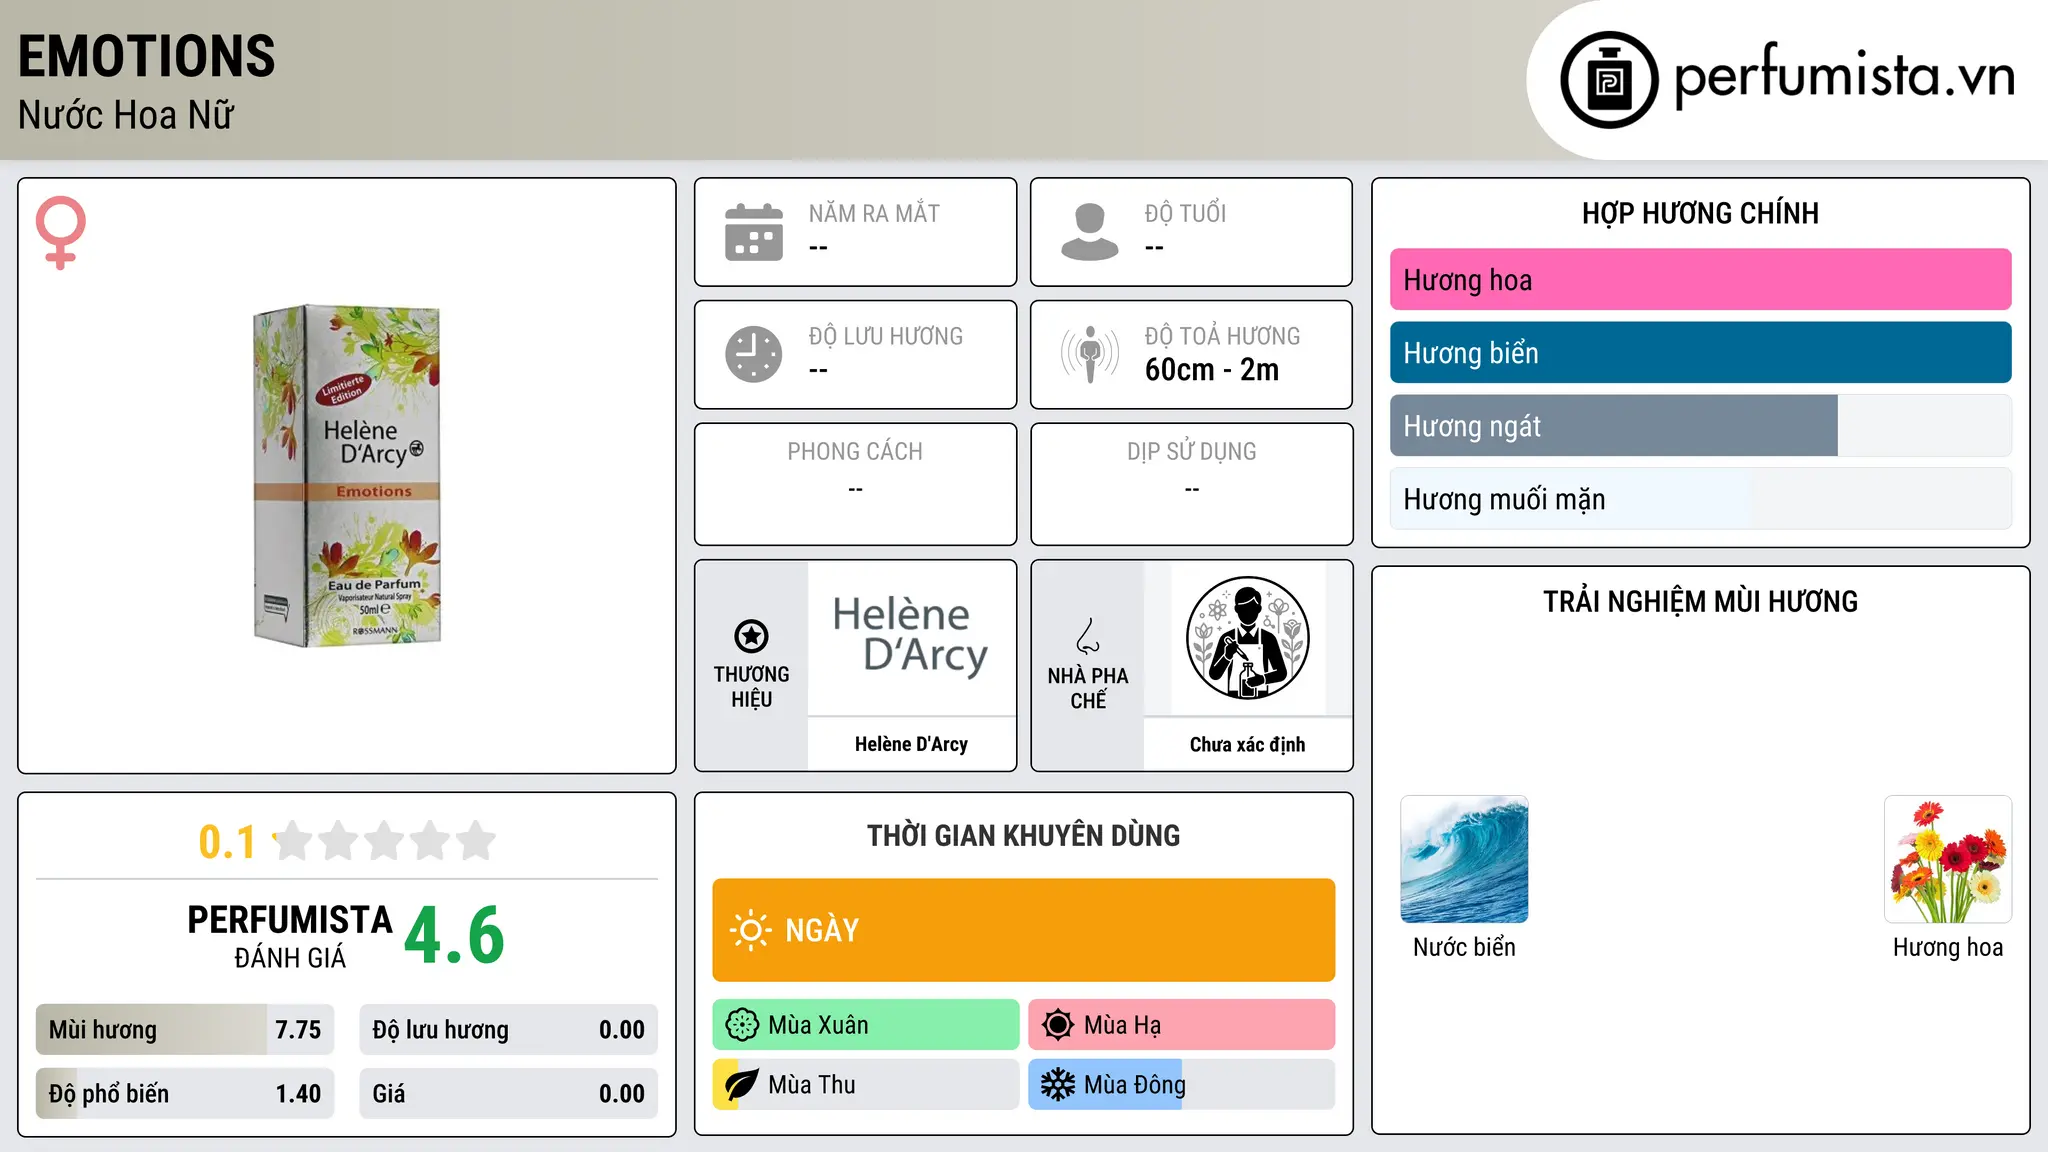Select the Mùa Hạ season bar
This screenshot has width=2048, height=1152.
pos(1181,1025)
